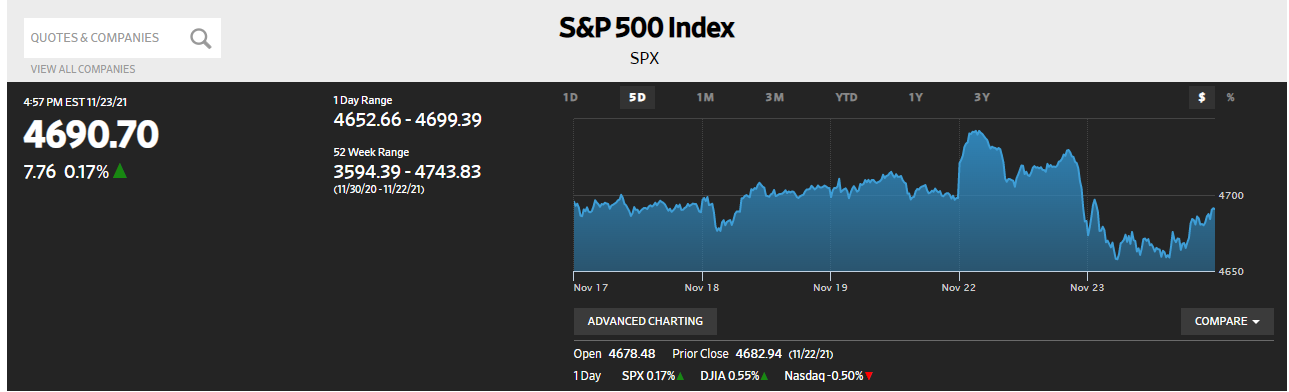Select the 3Y chart range

981,97
